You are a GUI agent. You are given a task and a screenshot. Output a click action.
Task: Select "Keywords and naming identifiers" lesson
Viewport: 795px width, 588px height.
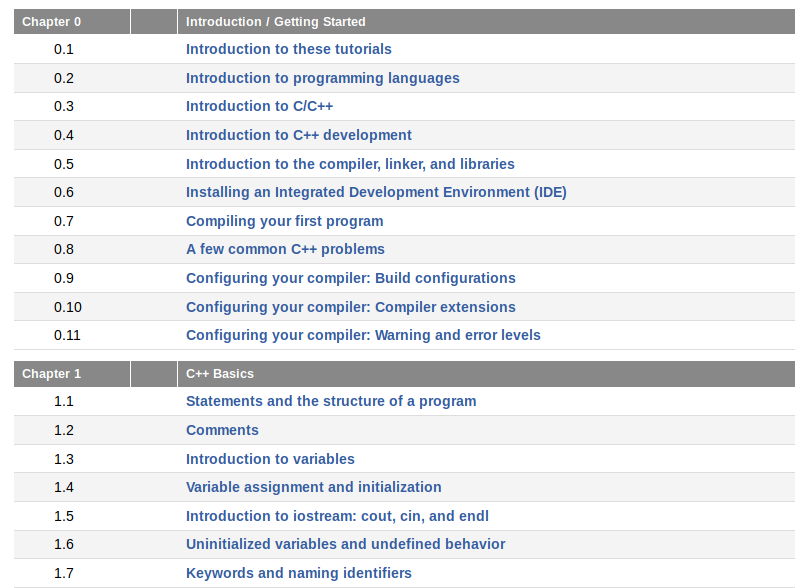(298, 573)
